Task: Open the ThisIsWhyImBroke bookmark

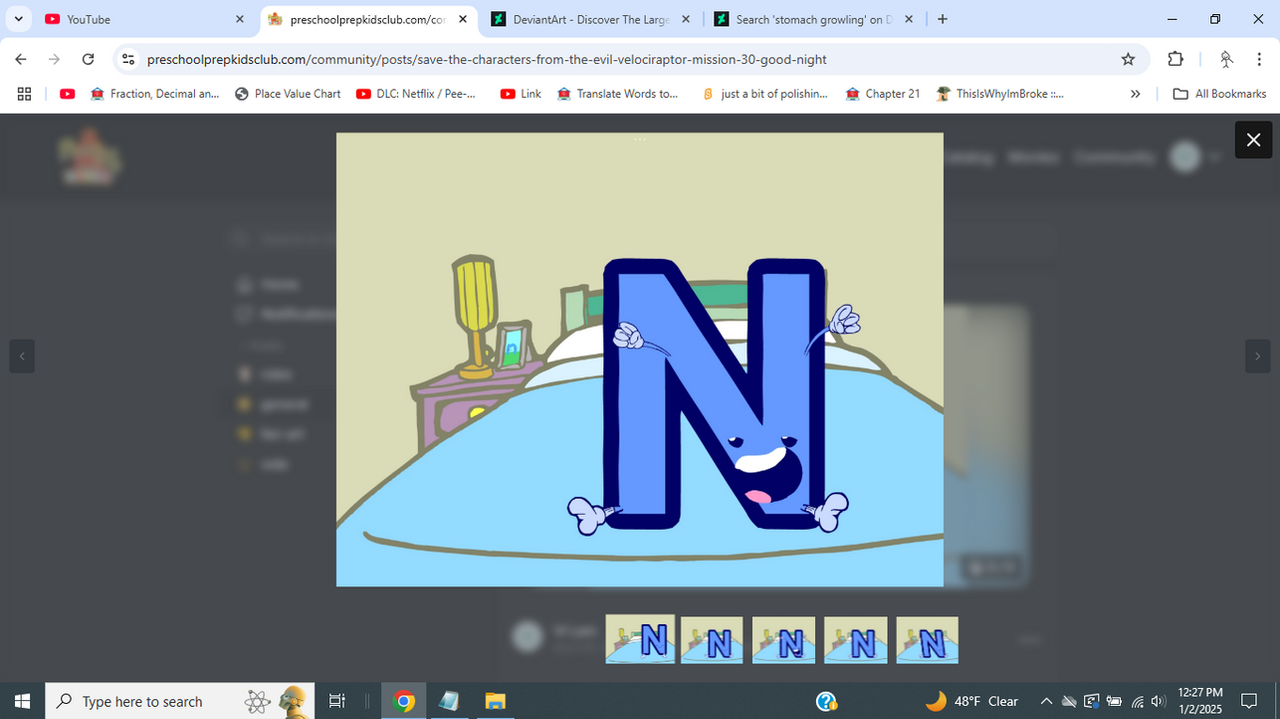Action: coord(1000,94)
